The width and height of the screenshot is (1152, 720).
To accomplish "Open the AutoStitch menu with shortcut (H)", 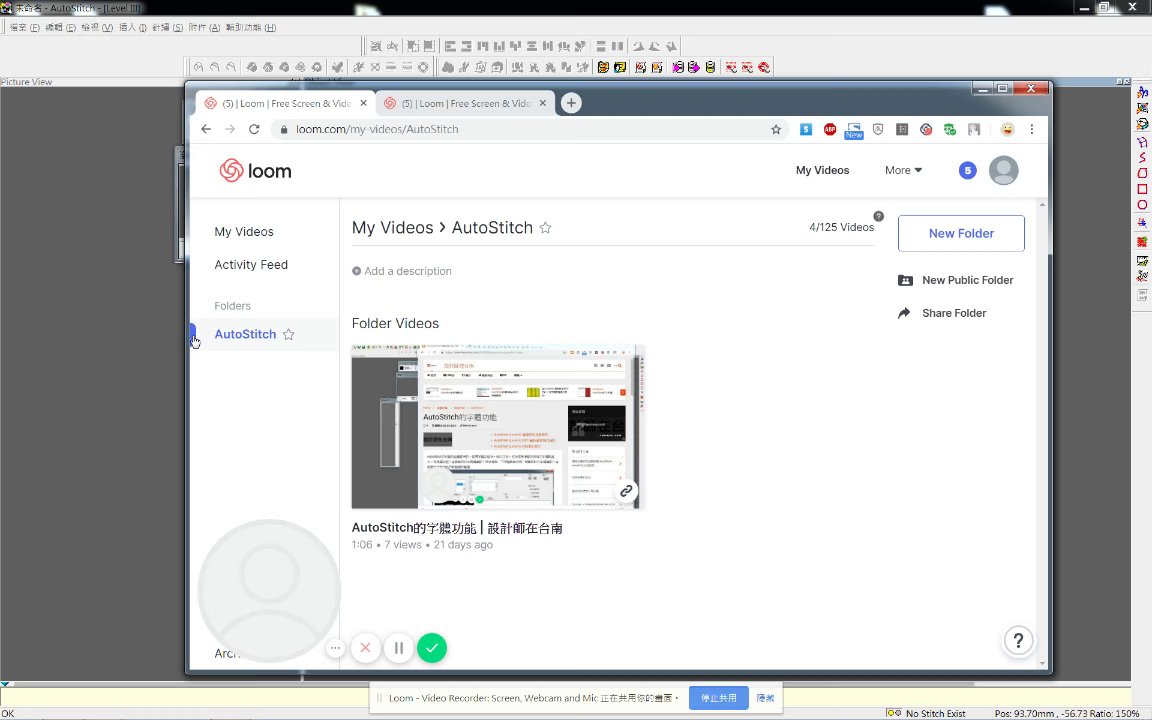I will click(x=251, y=27).
